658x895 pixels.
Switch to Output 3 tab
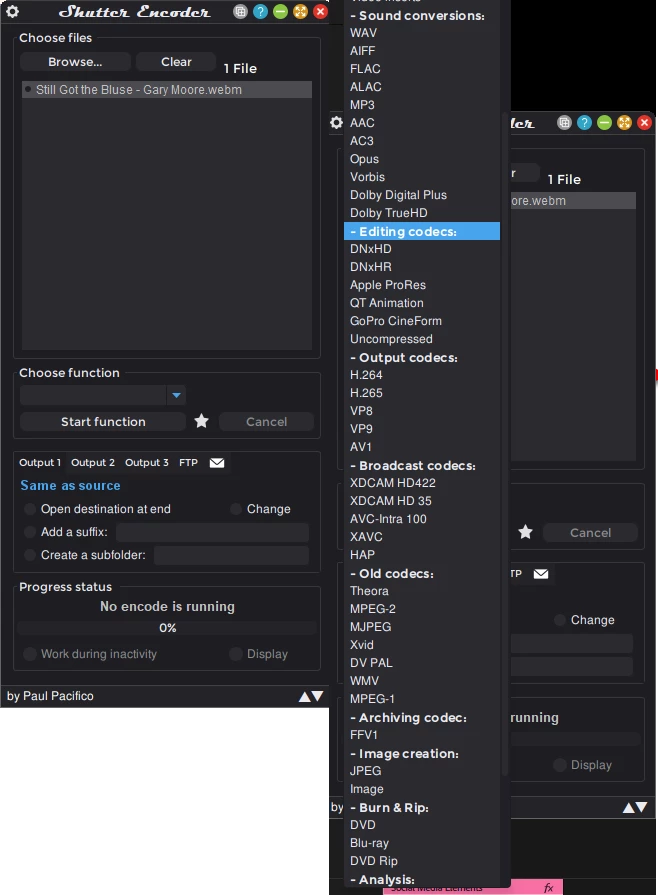coord(147,462)
